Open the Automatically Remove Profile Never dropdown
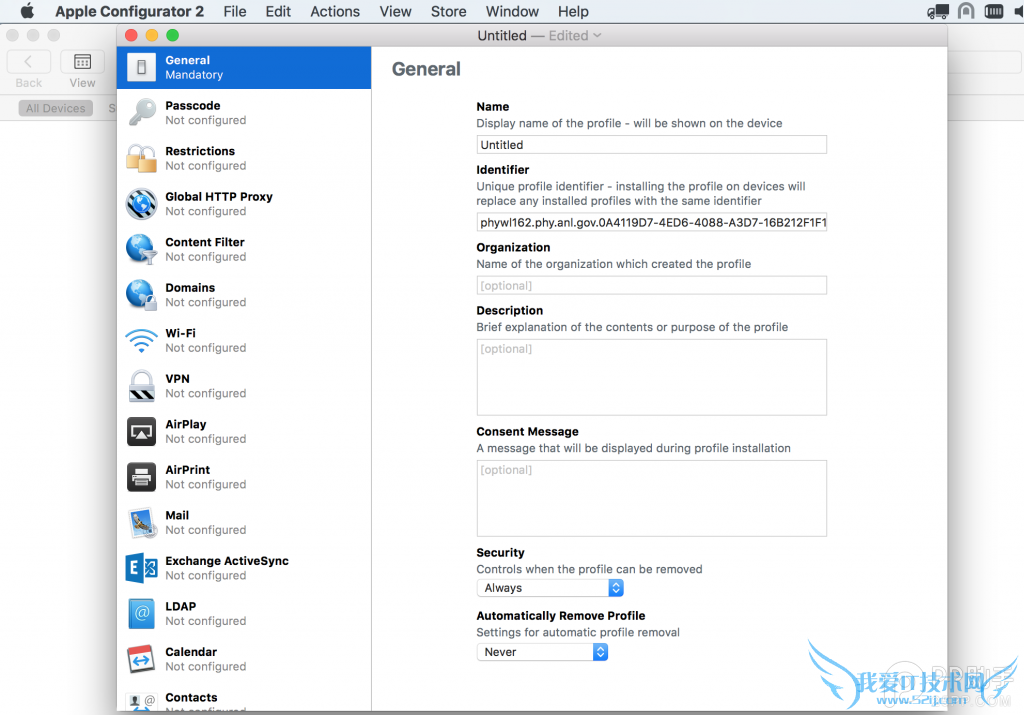 tap(542, 652)
